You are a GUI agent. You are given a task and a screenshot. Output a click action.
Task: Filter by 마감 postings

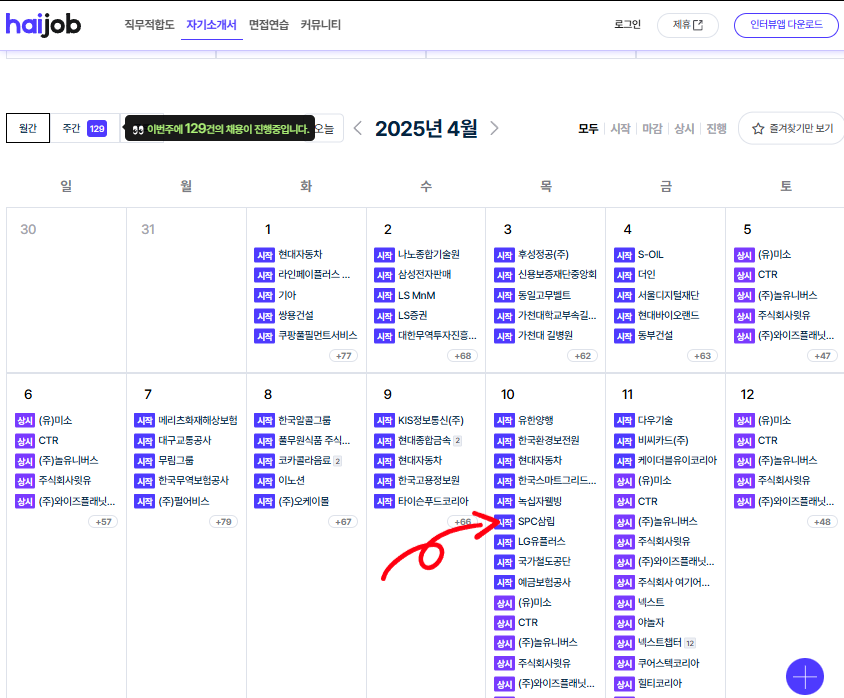click(x=652, y=129)
